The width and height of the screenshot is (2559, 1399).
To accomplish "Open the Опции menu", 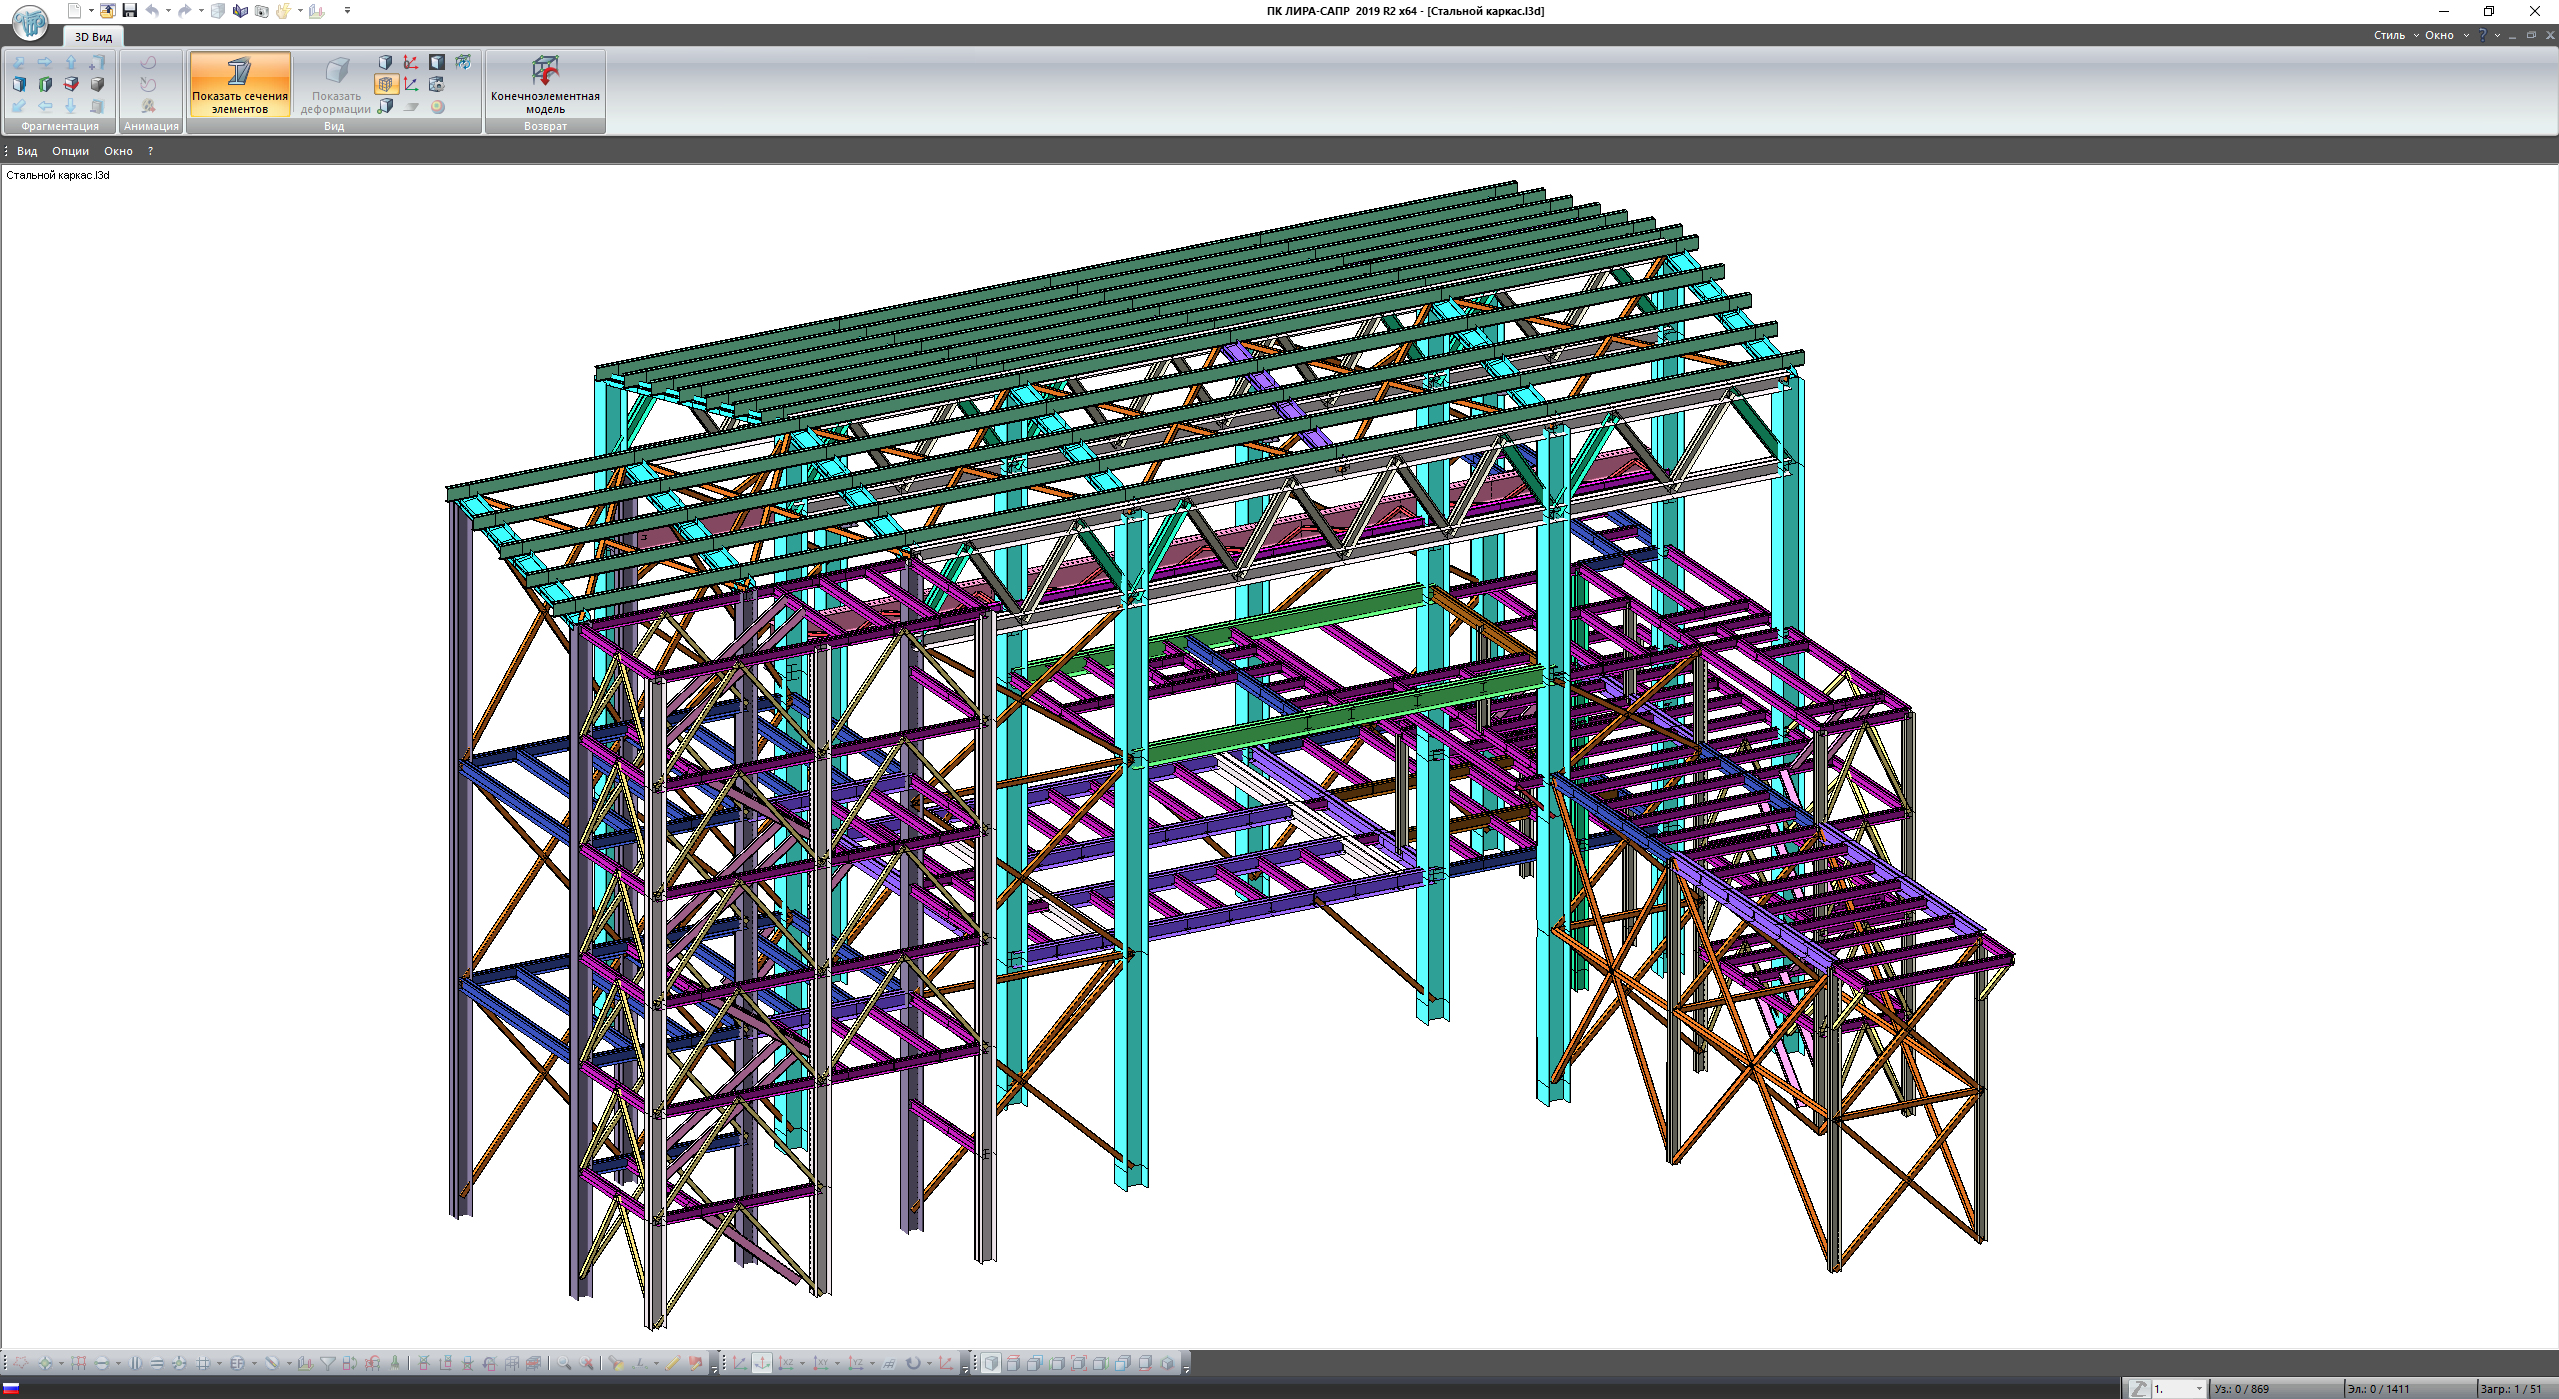I will [70, 151].
